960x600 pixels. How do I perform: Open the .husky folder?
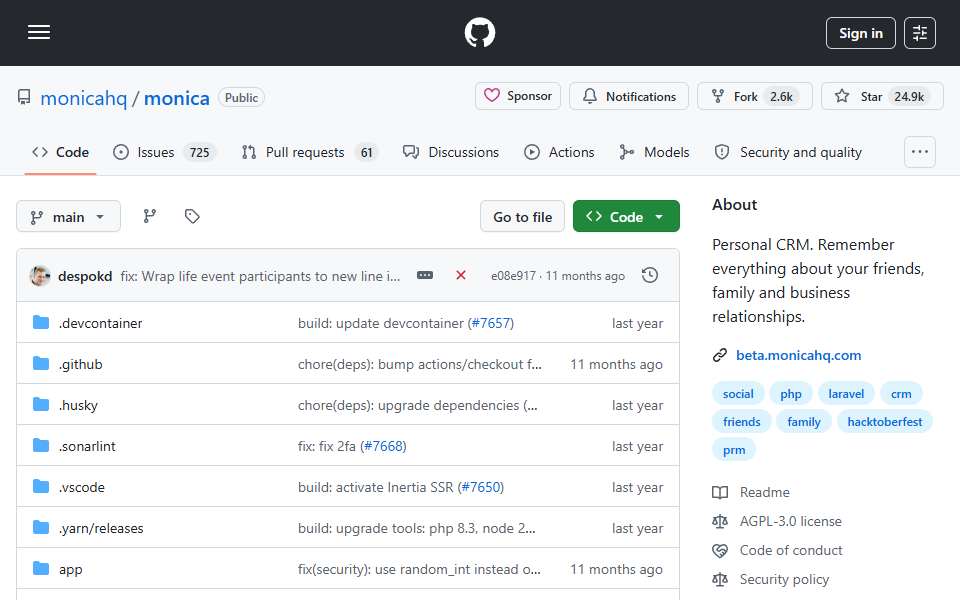point(78,405)
